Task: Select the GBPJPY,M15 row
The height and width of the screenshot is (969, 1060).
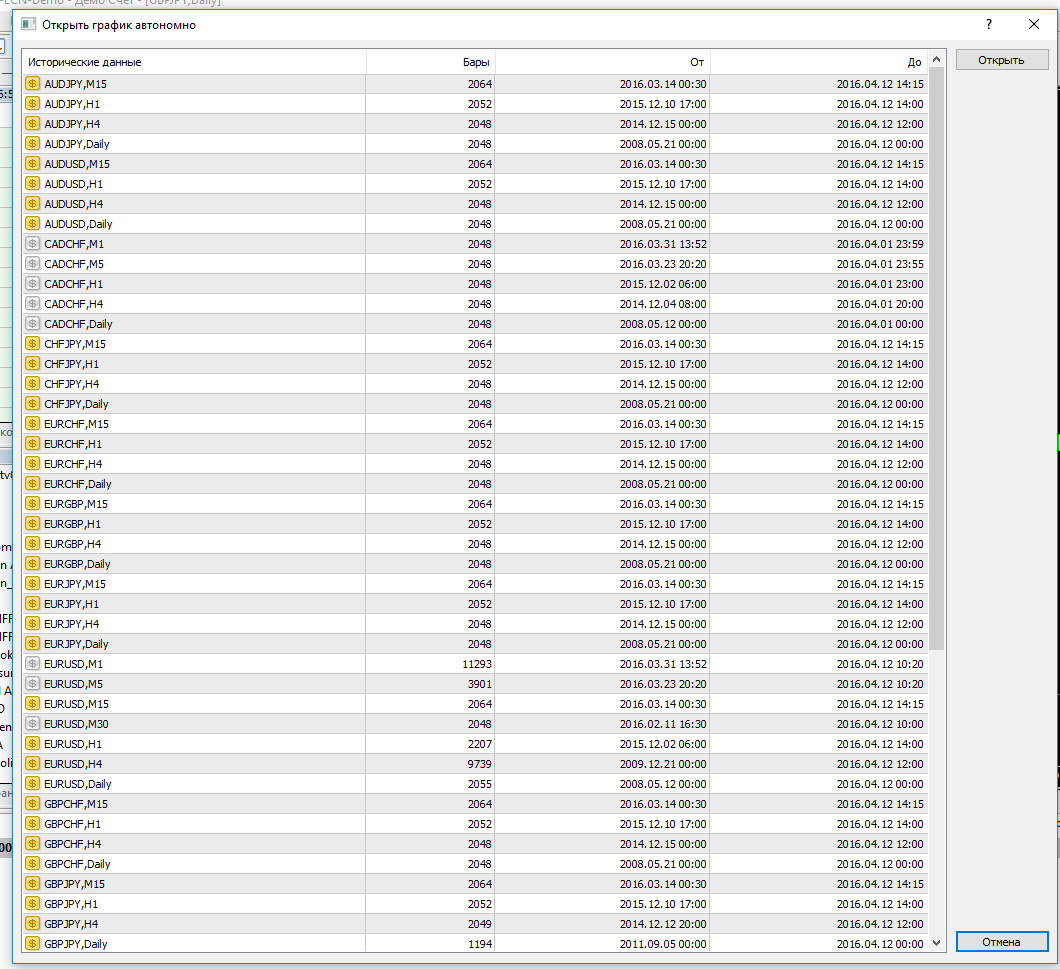Action: 475,884
